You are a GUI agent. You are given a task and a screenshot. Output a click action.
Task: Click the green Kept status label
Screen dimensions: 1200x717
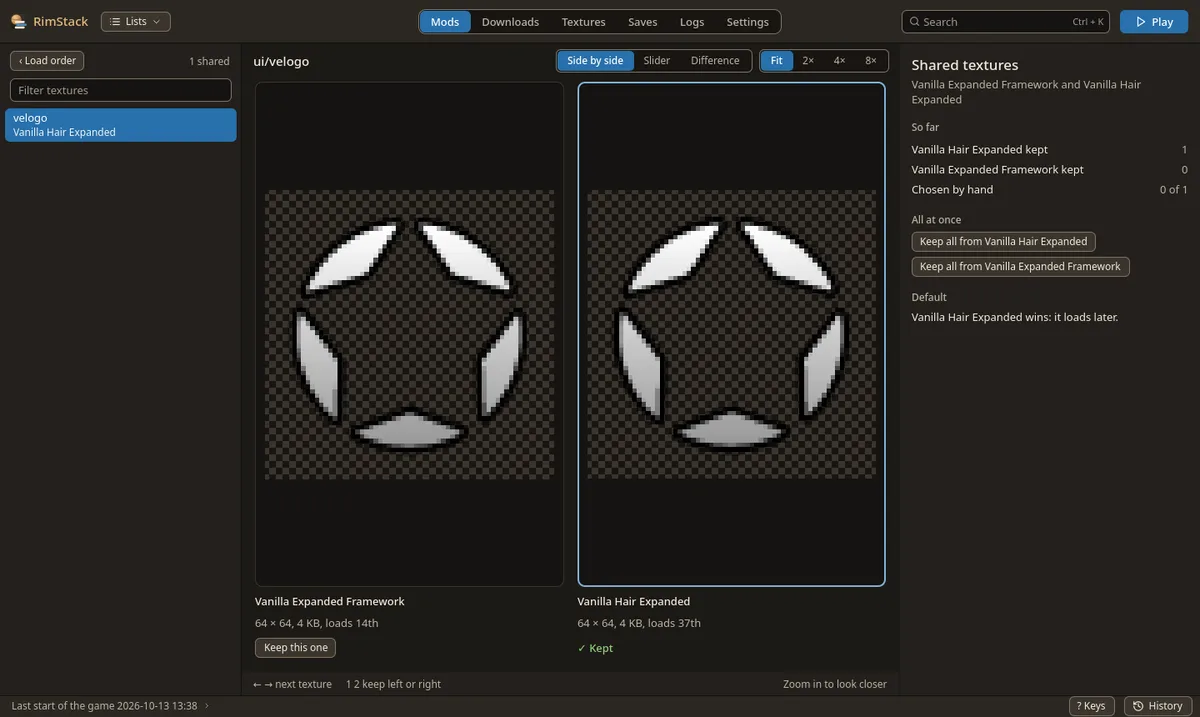(x=595, y=648)
